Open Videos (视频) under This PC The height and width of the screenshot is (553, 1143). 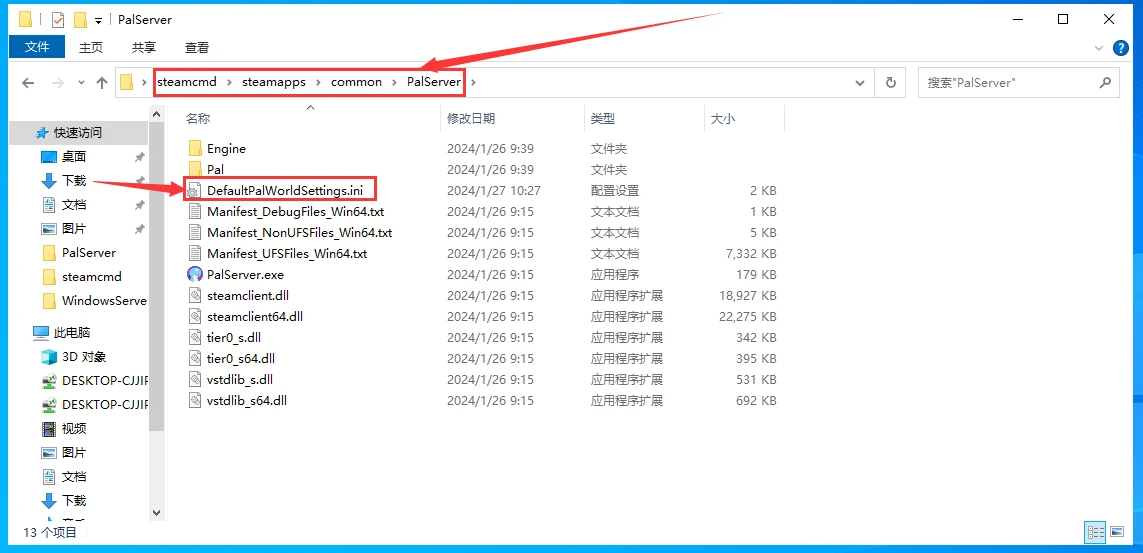click(x=74, y=428)
